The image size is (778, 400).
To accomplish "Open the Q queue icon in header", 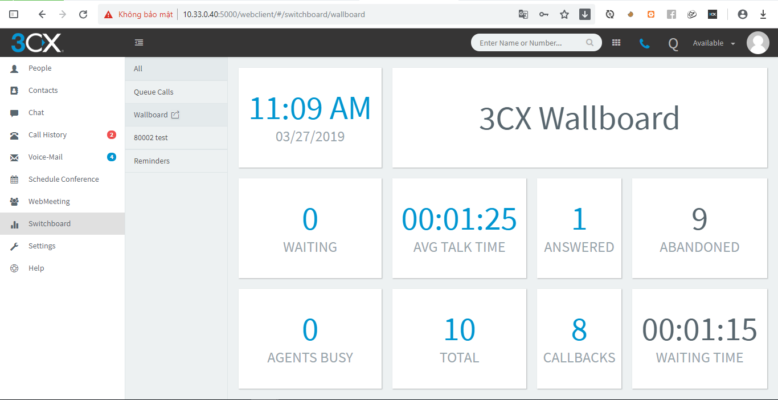I will 672,43.
